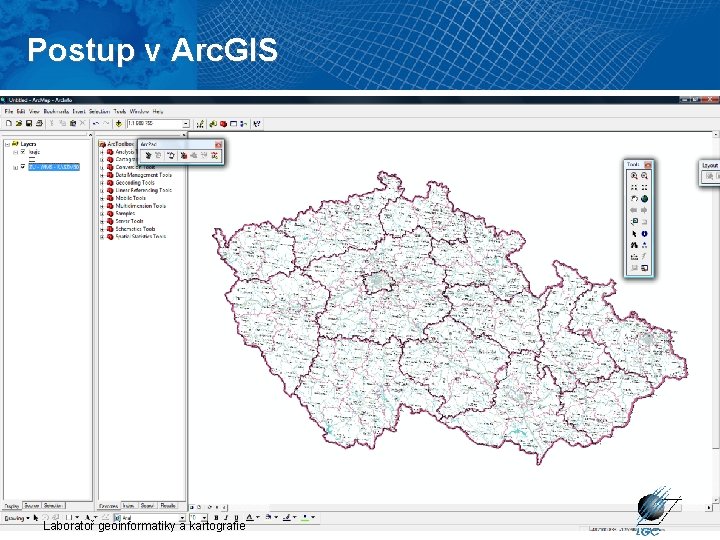Image resolution: width=720 pixels, height=540 pixels.
Task: Toggle the red ArcToolbox window icon
Action: [x=224, y=124]
